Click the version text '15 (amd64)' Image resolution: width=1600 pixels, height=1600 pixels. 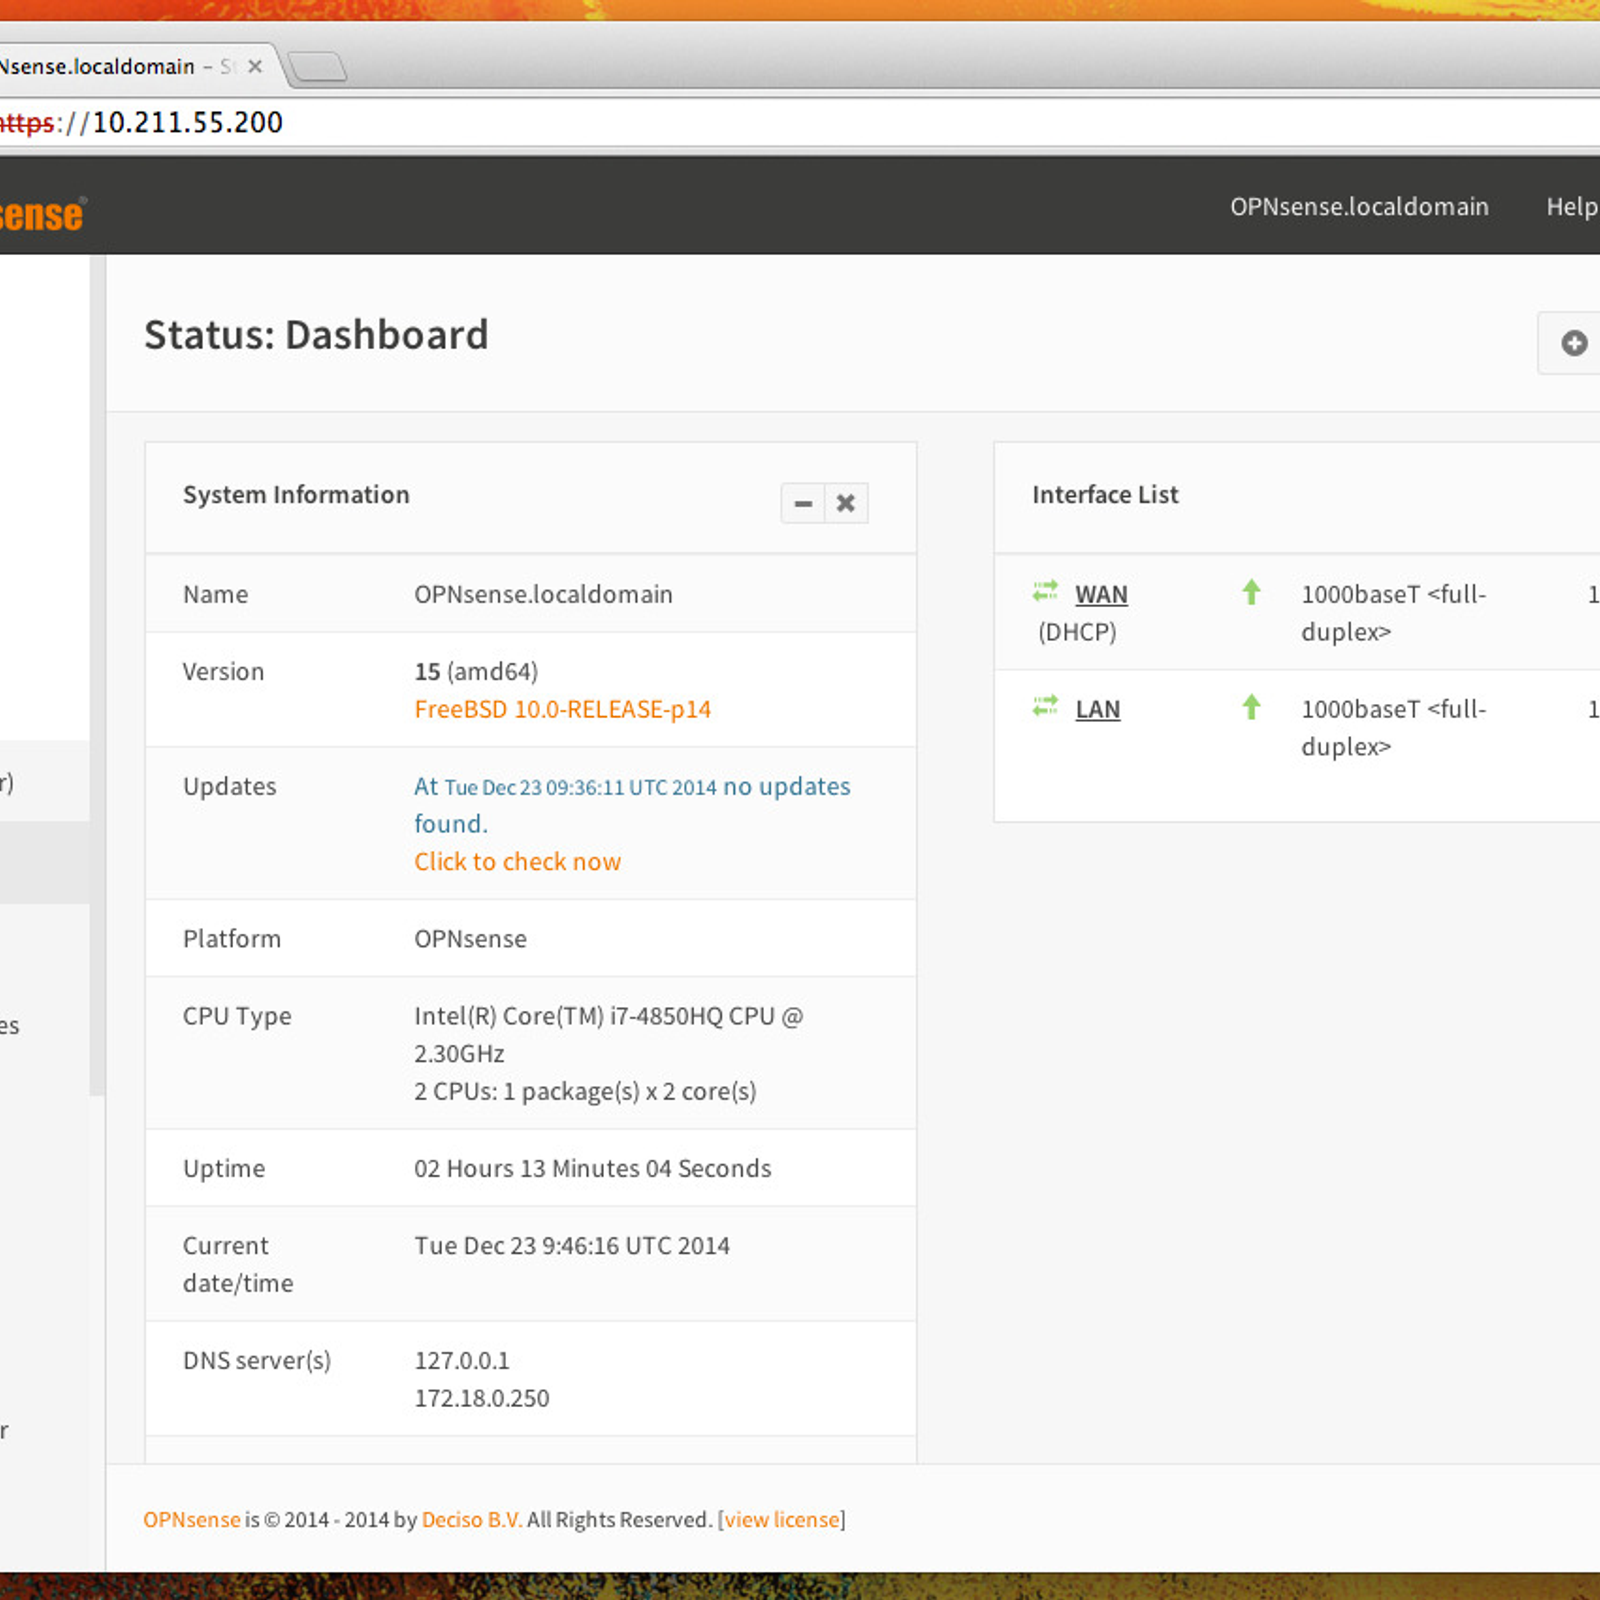476,671
